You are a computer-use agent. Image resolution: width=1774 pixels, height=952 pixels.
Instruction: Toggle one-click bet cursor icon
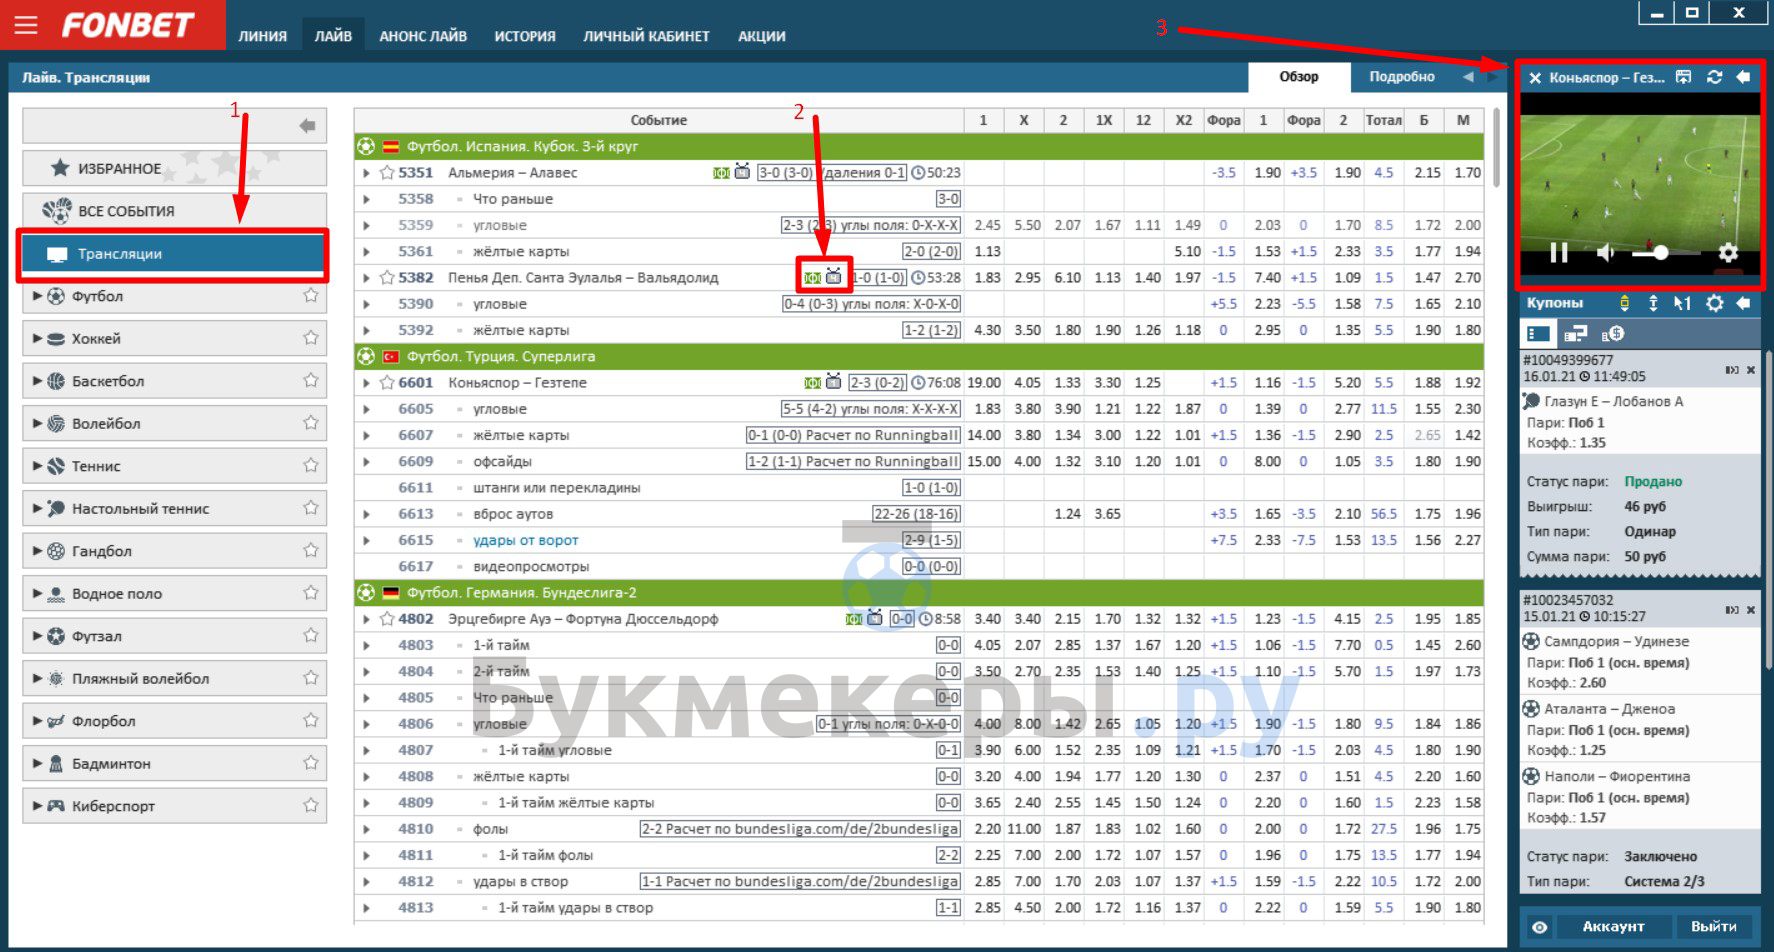1683,303
